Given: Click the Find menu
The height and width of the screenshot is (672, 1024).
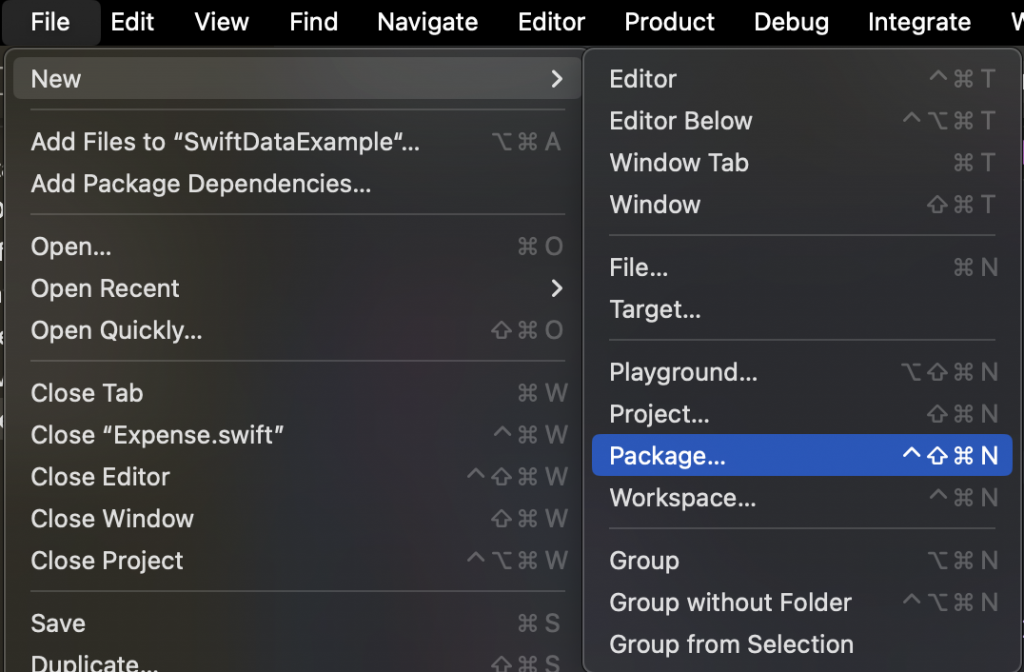Looking at the screenshot, I should 313,22.
